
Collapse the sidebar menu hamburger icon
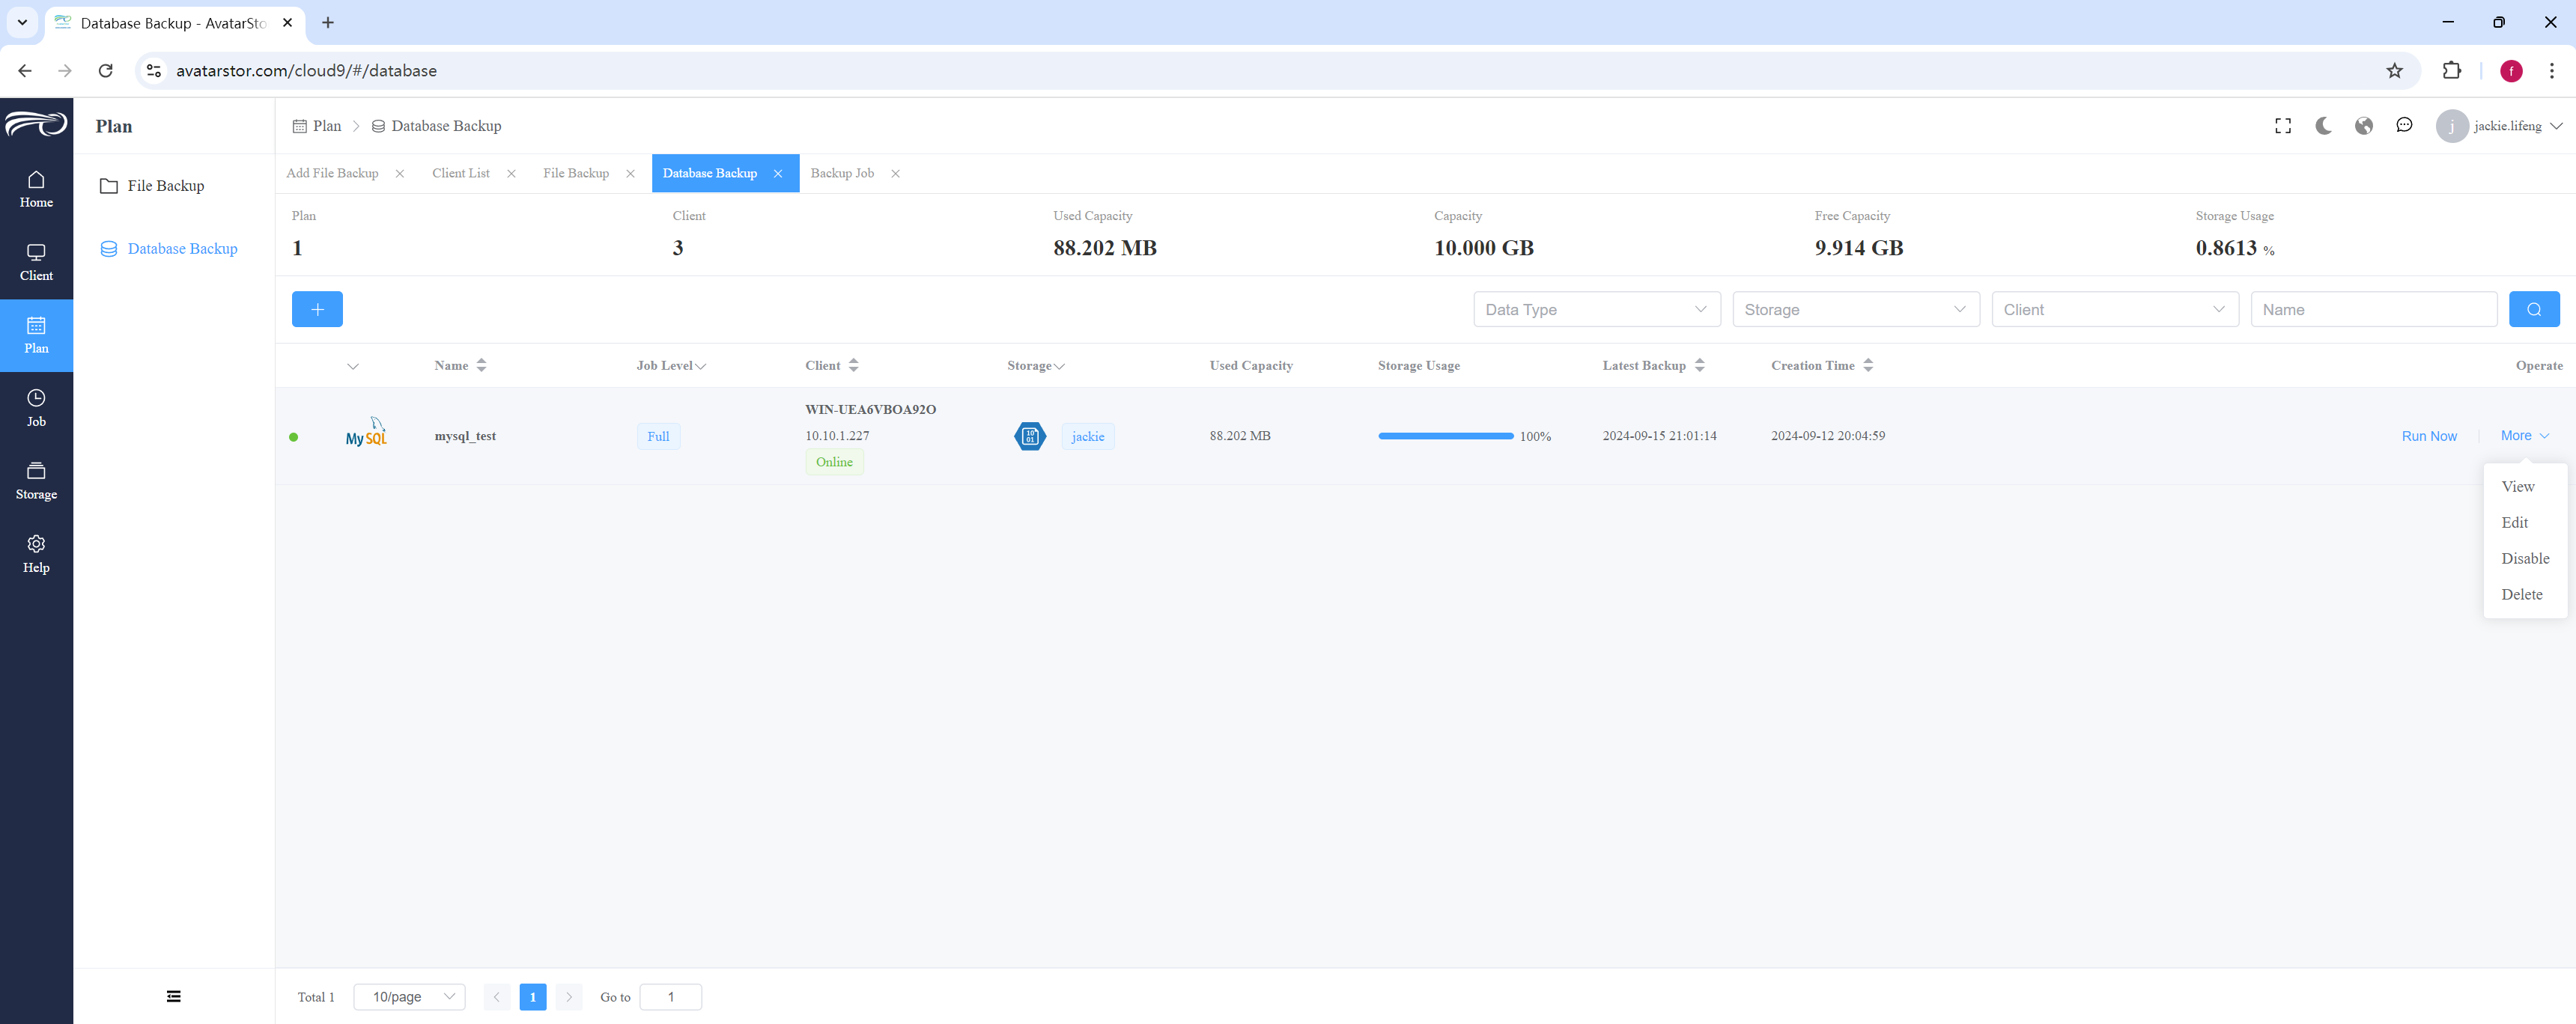174,996
